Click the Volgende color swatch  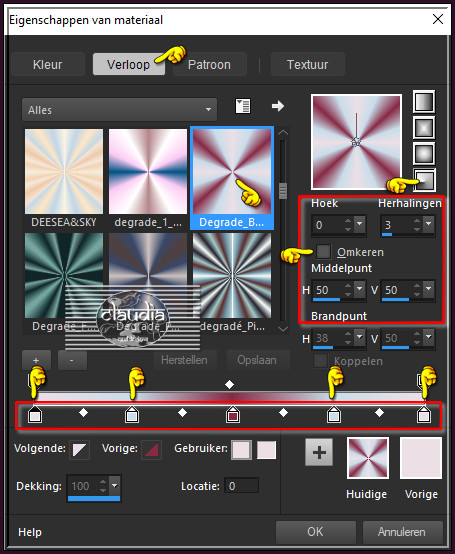pyautogui.click(x=79, y=450)
